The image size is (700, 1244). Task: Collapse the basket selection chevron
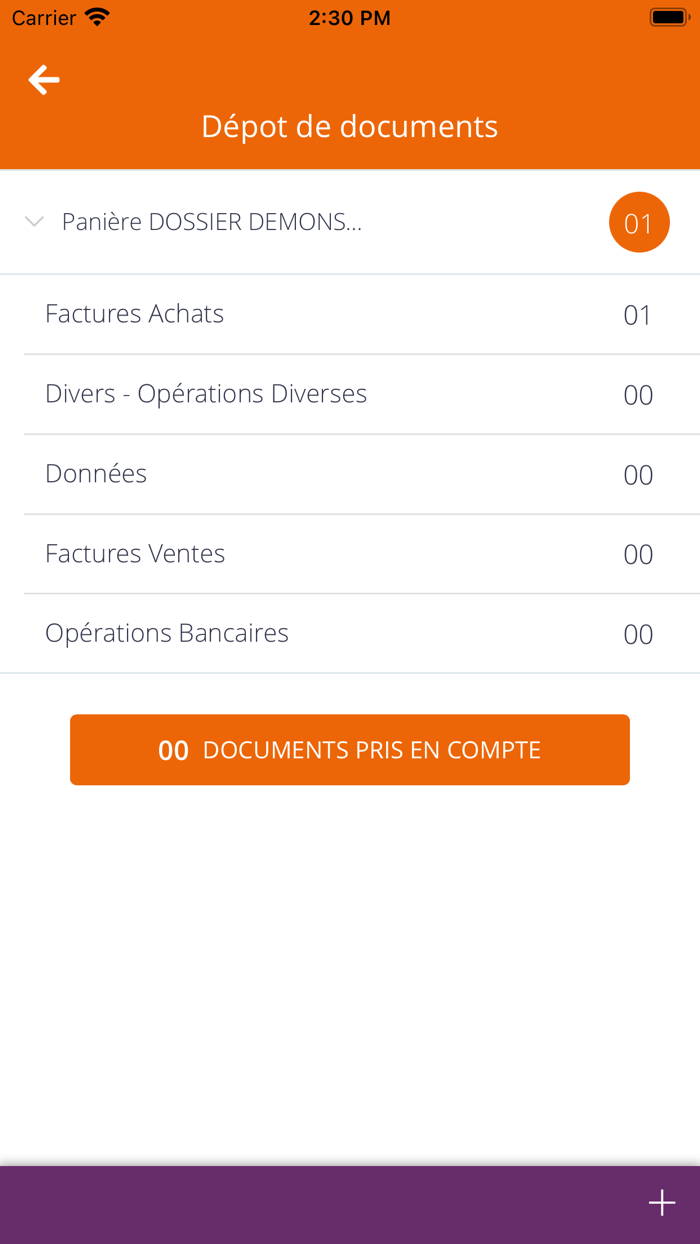pyautogui.click(x=33, y=222)
